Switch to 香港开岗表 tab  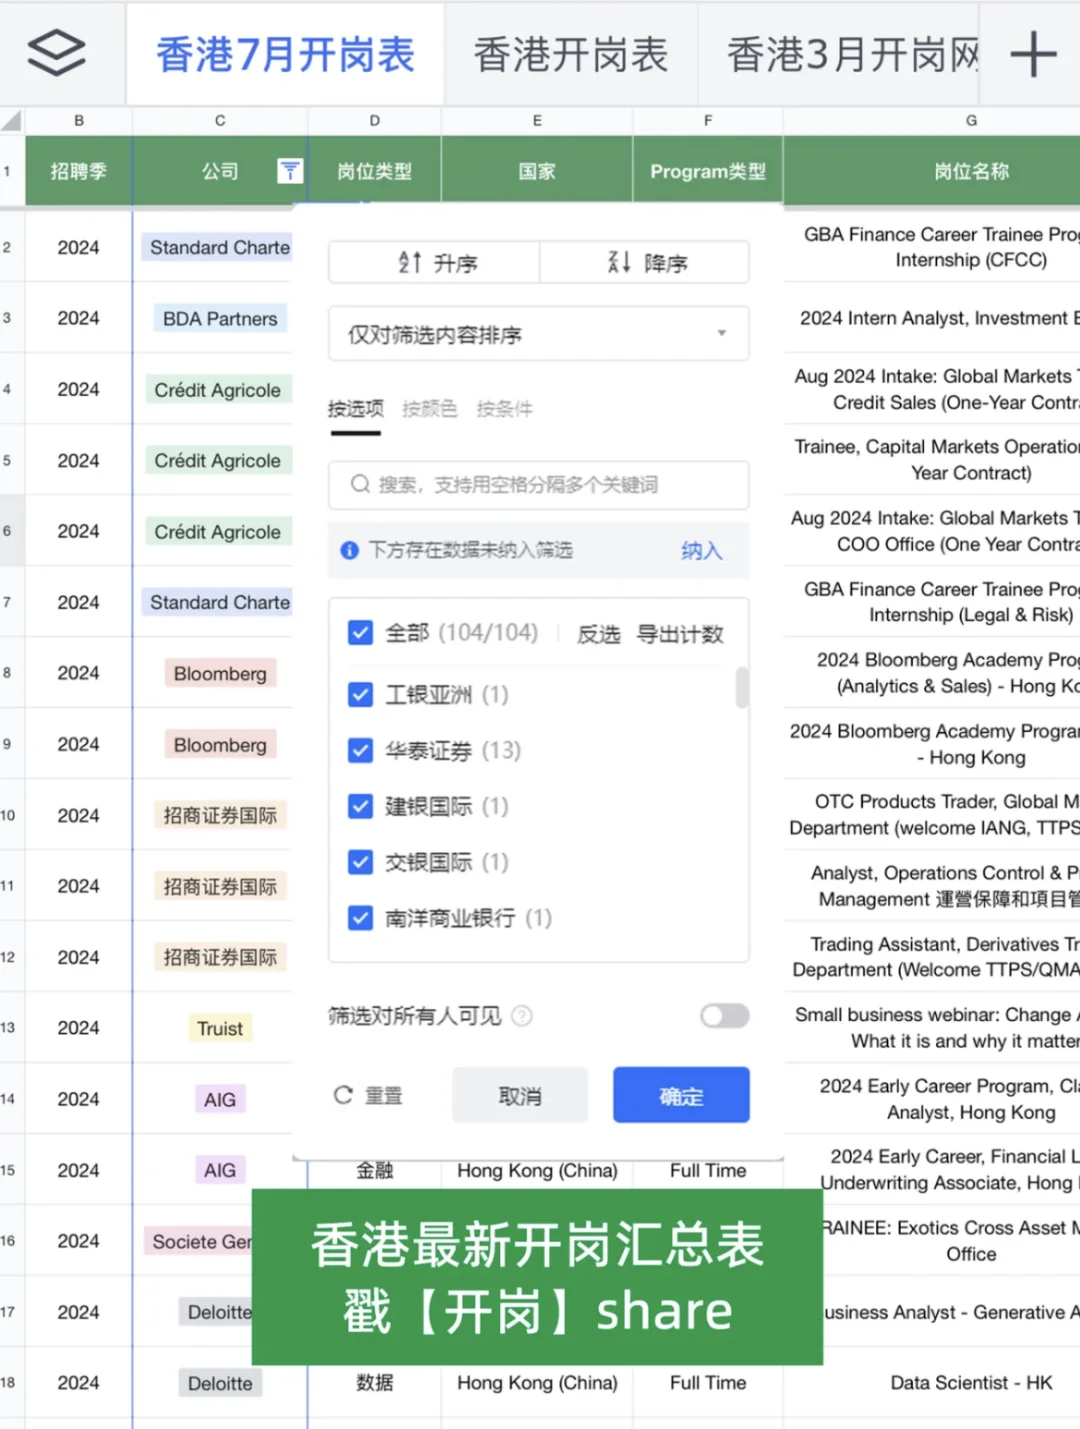(x=570, y=54)
